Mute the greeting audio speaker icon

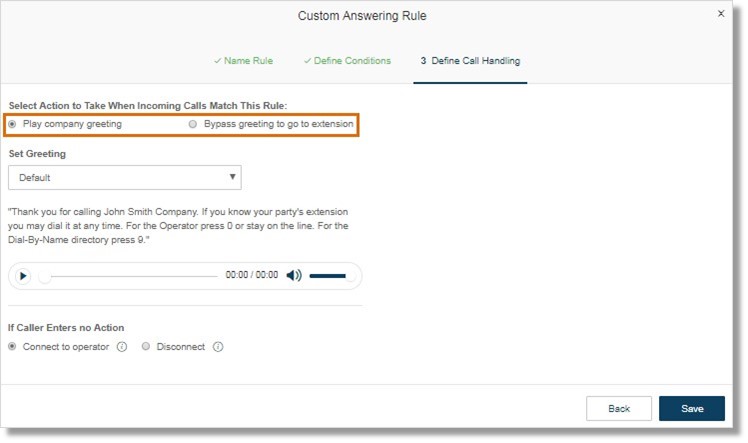coord(294,275)
